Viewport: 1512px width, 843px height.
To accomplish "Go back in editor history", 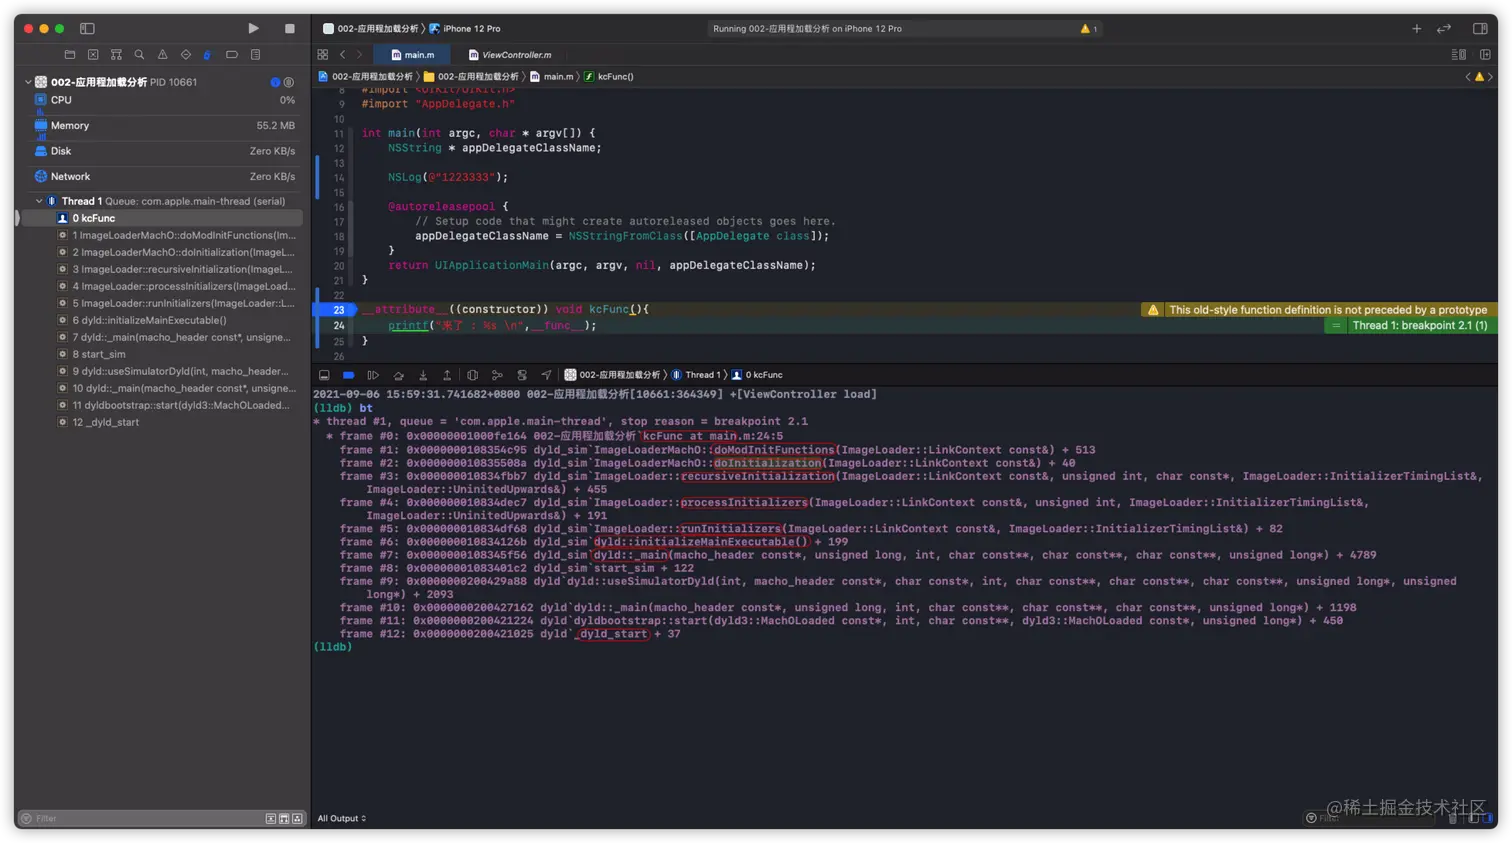I will (342, 55).
